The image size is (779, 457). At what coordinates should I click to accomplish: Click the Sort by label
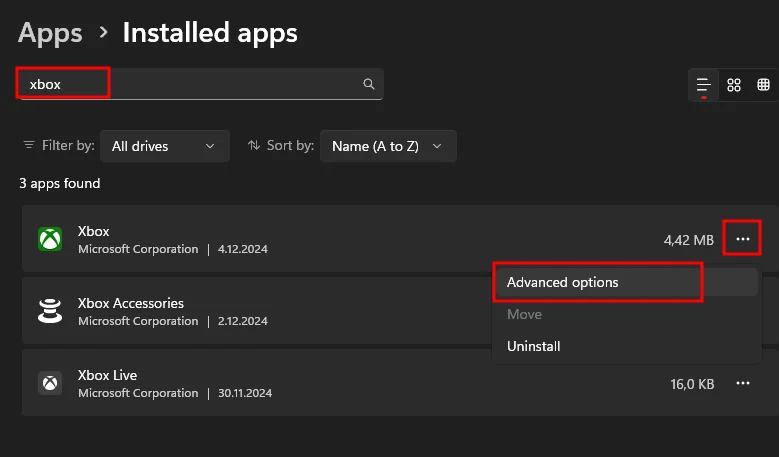coord(290,145)
